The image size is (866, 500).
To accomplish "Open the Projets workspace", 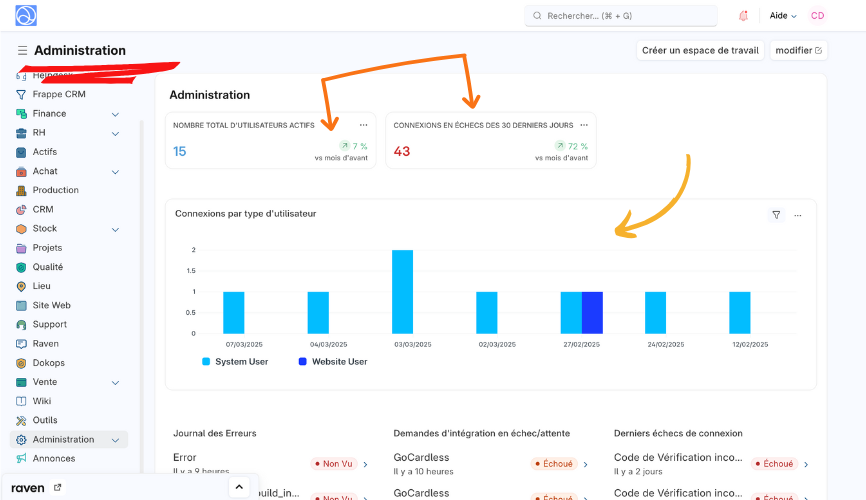I will [x=47, y=248].
